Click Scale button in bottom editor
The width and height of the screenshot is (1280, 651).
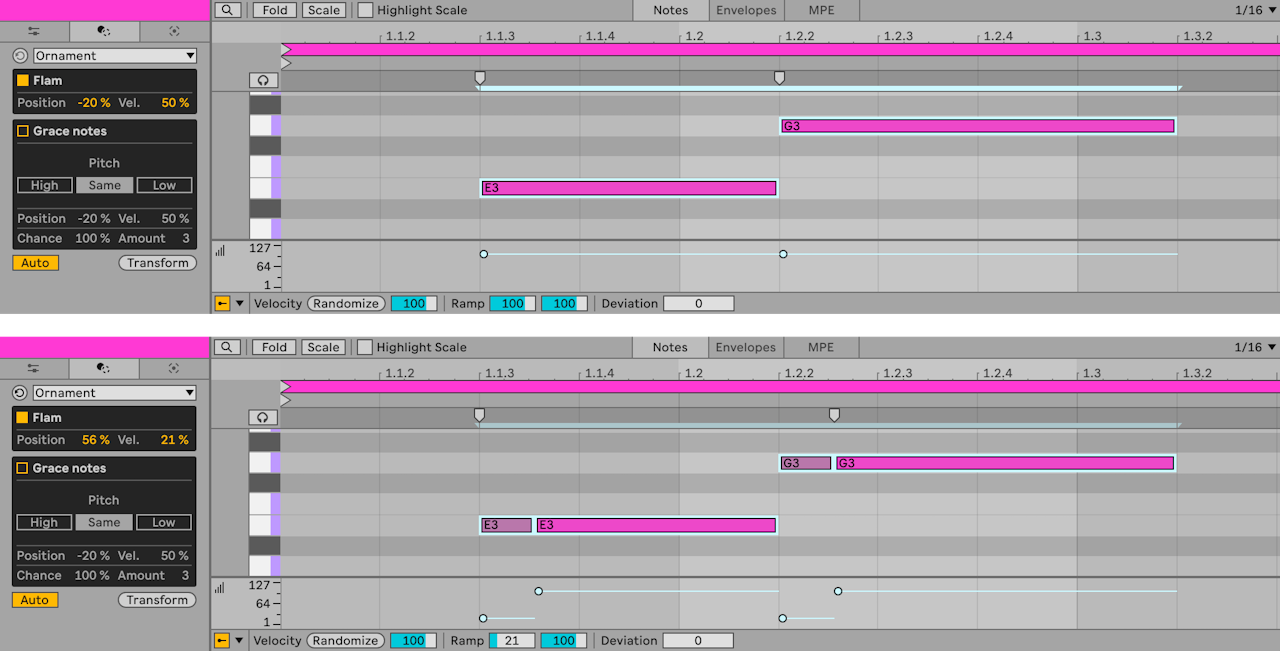point(323,347)
